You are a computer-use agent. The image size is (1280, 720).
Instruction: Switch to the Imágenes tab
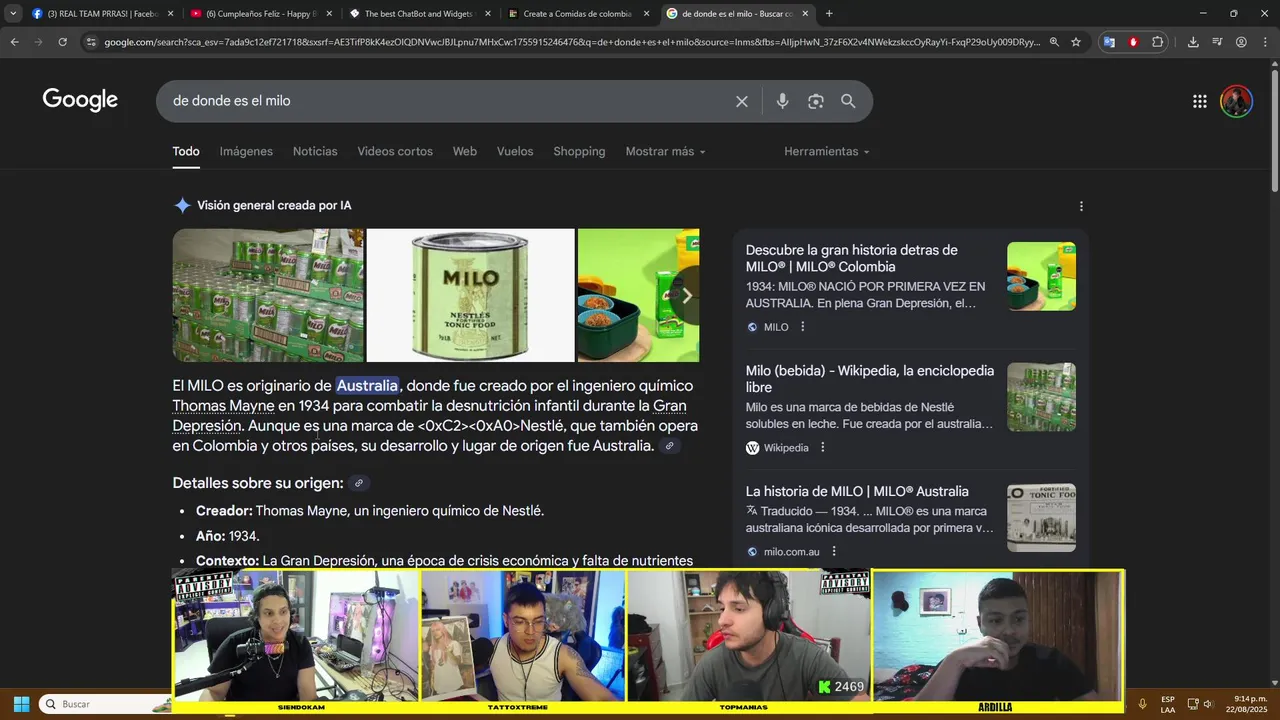click(246, 151)
